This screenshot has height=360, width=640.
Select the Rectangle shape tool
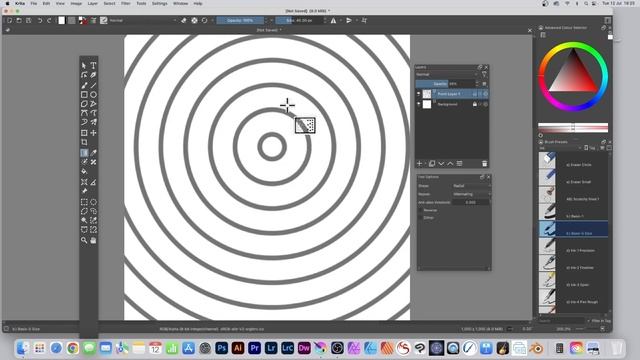point(84,95)
